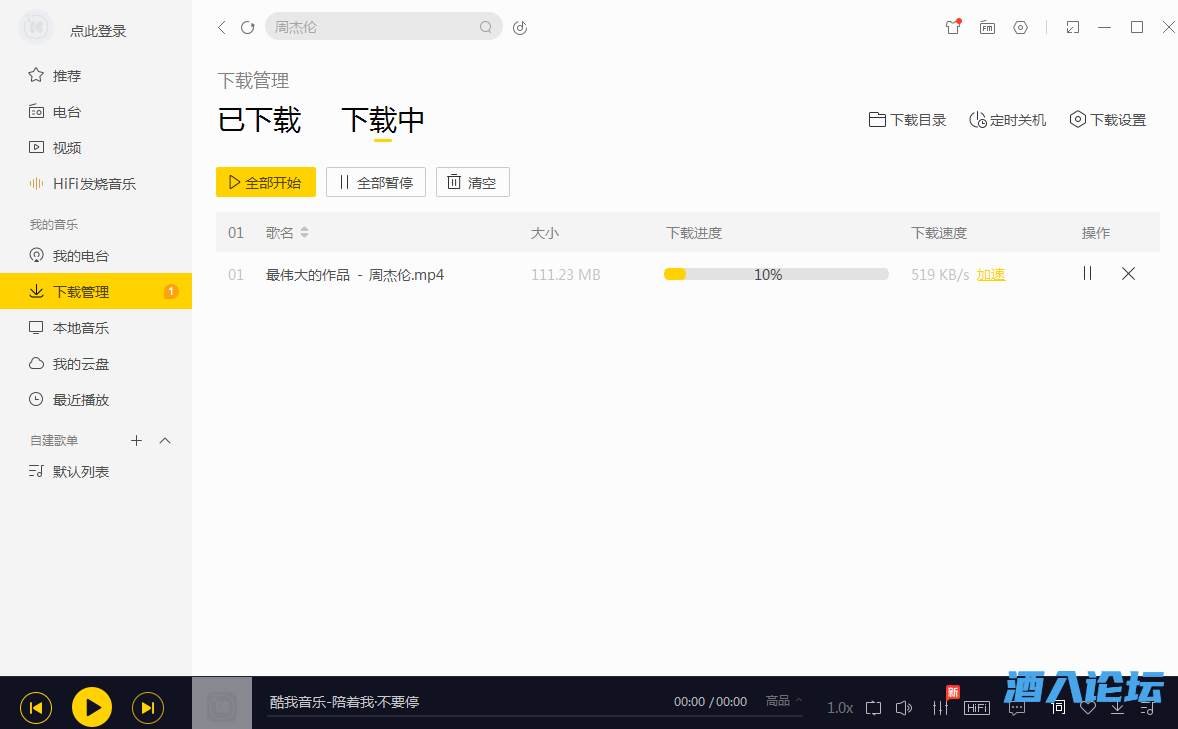1178x729 pixels.
Task: Click the FM radio icon in title bar
Action: point(987,28)
